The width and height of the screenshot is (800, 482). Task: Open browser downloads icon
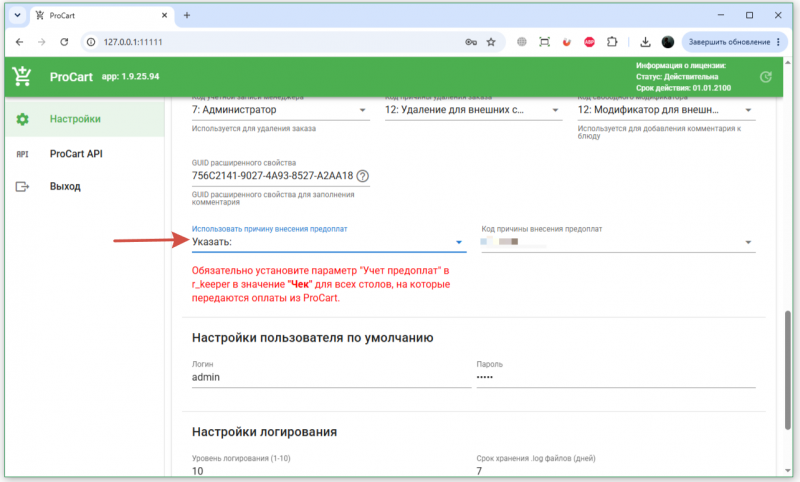[x=645, y=42]
